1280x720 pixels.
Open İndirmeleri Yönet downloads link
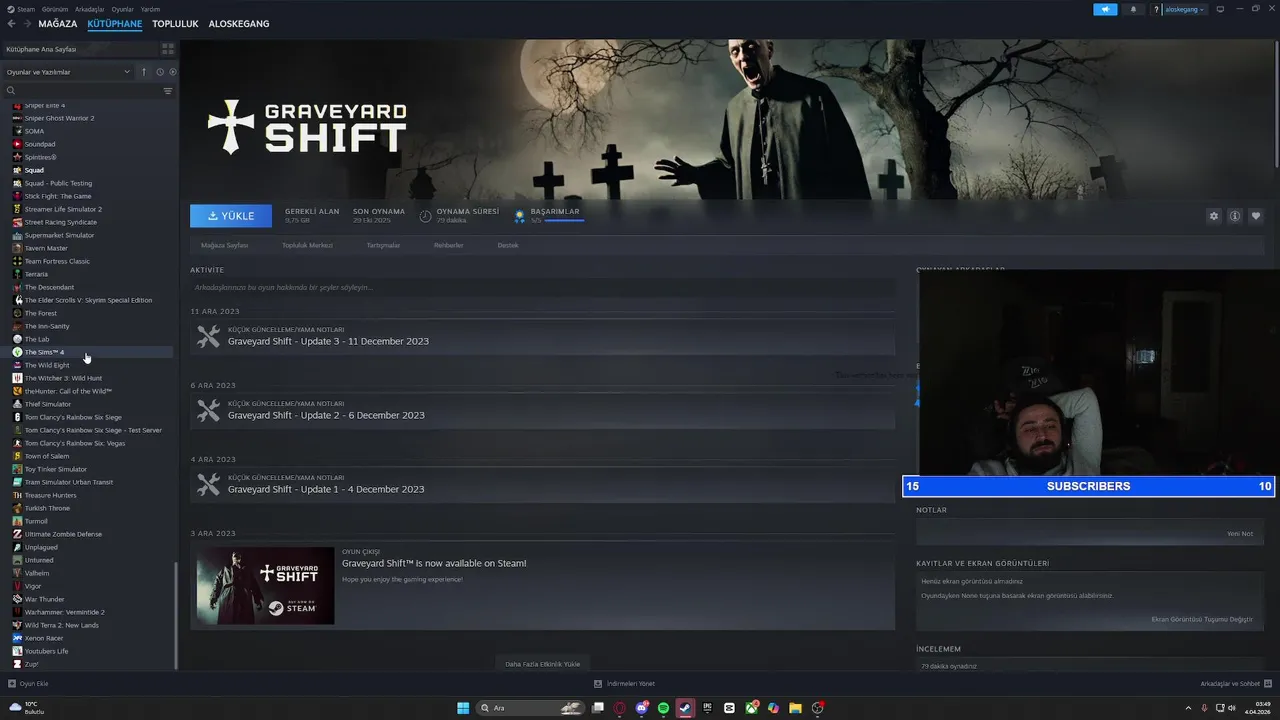point(624,684)
